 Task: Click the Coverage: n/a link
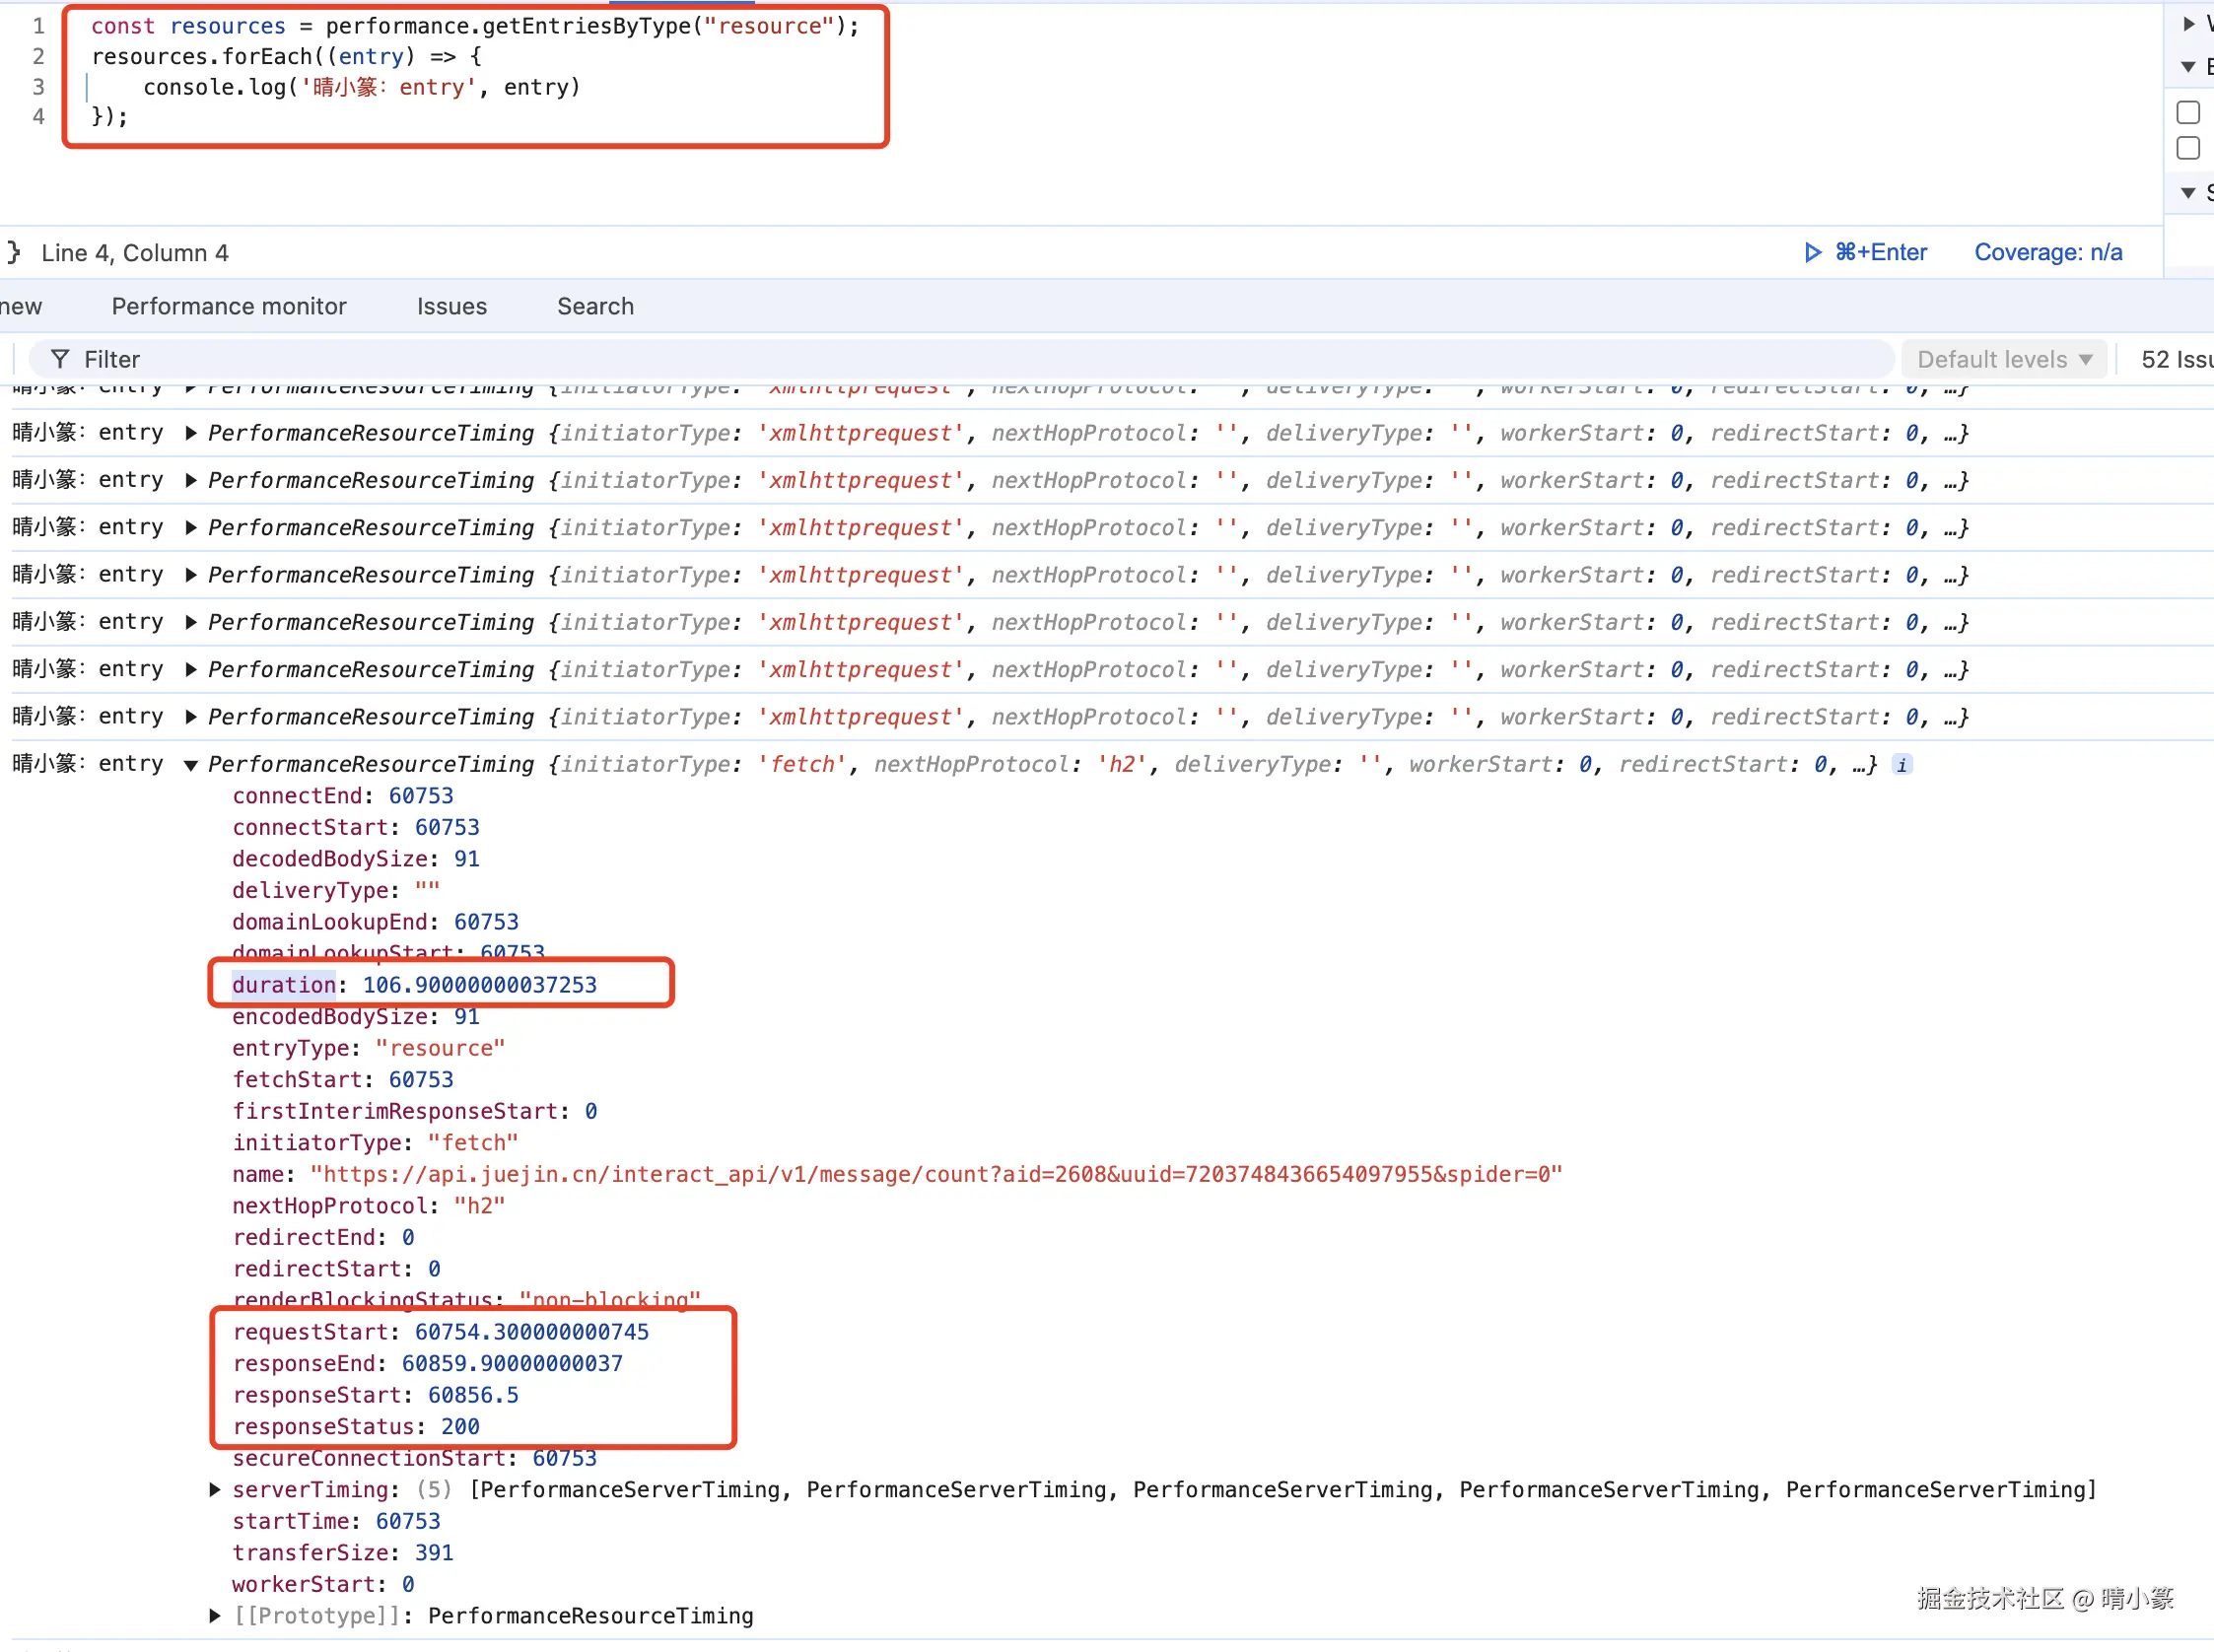[2047, 252]
